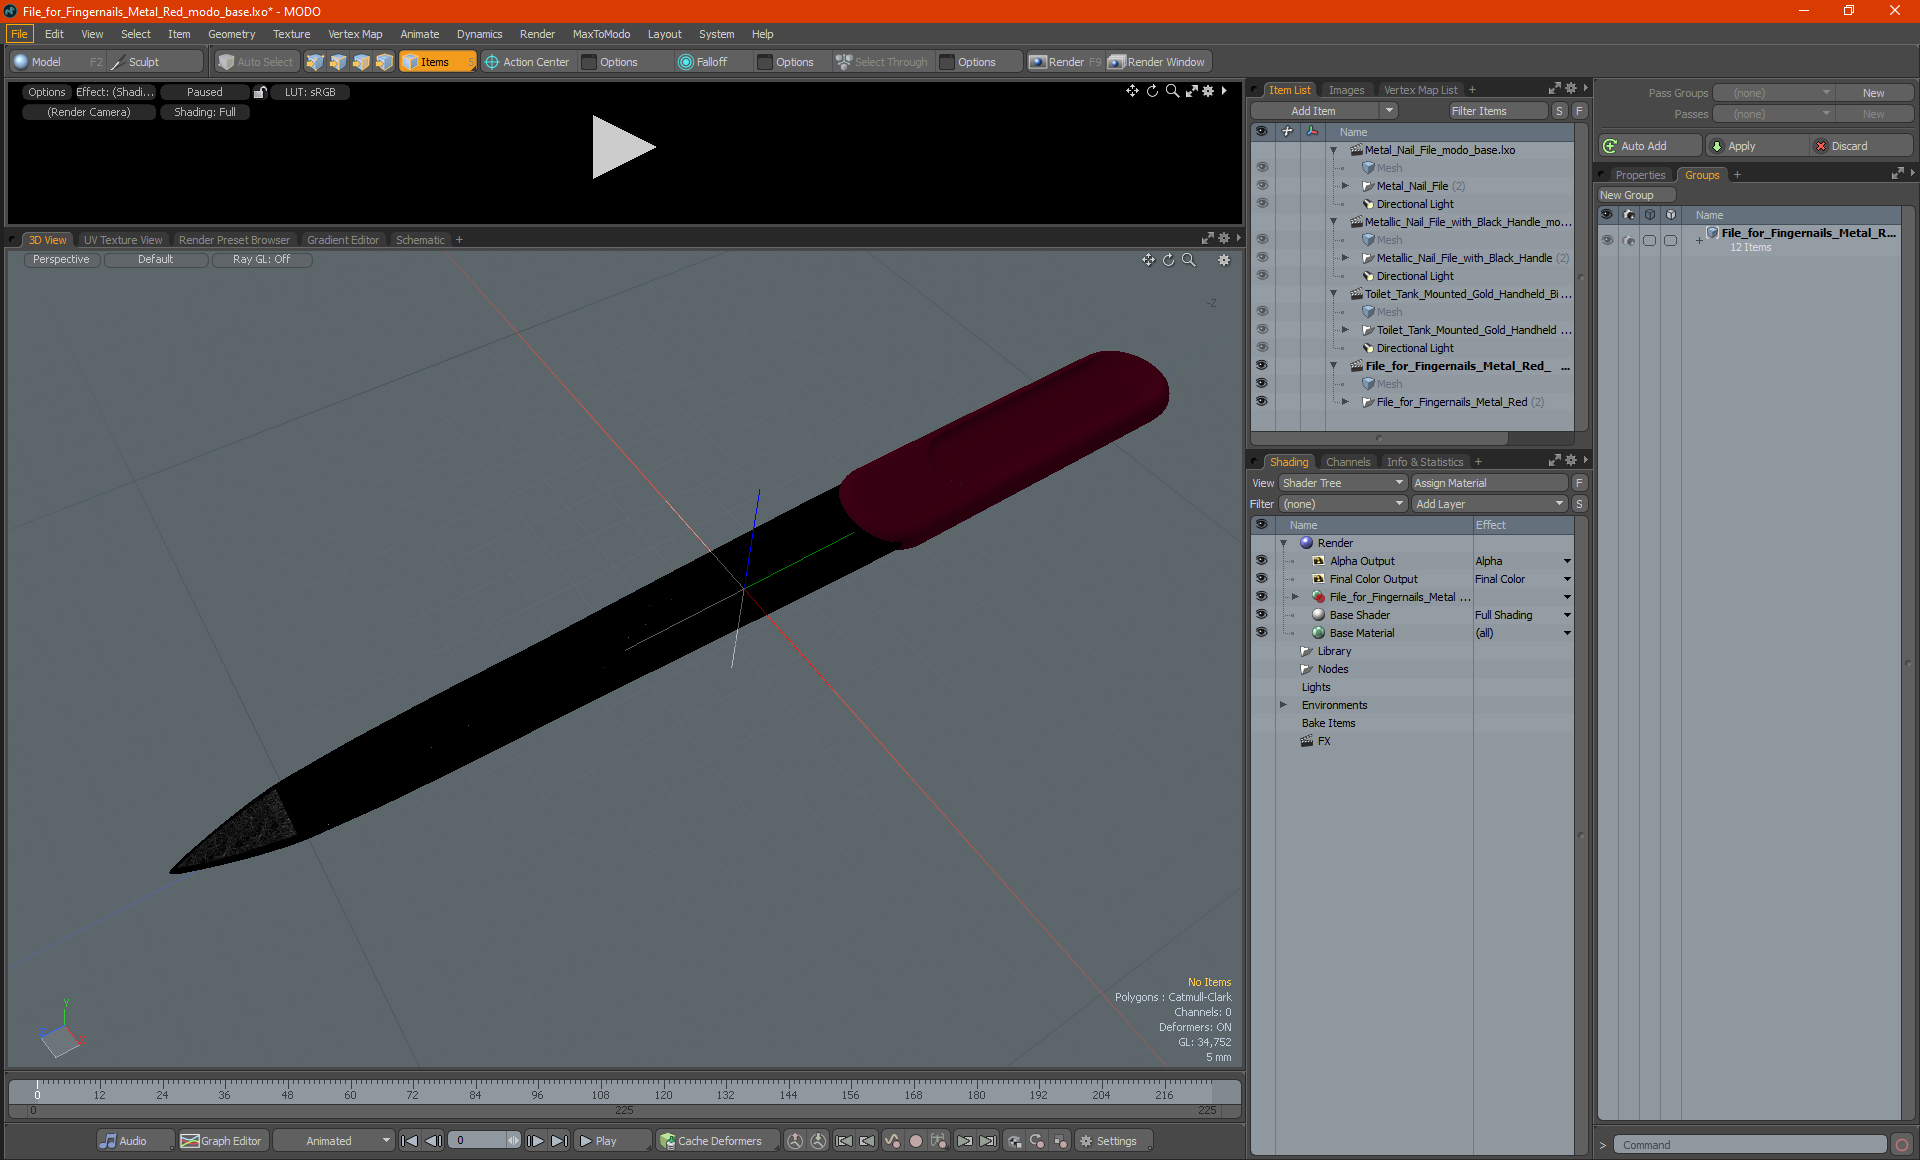This screenshot has width=1920, height=1160.
Task: Click Perspective view button
Action: pyautogui.click(x=61, y=260)
